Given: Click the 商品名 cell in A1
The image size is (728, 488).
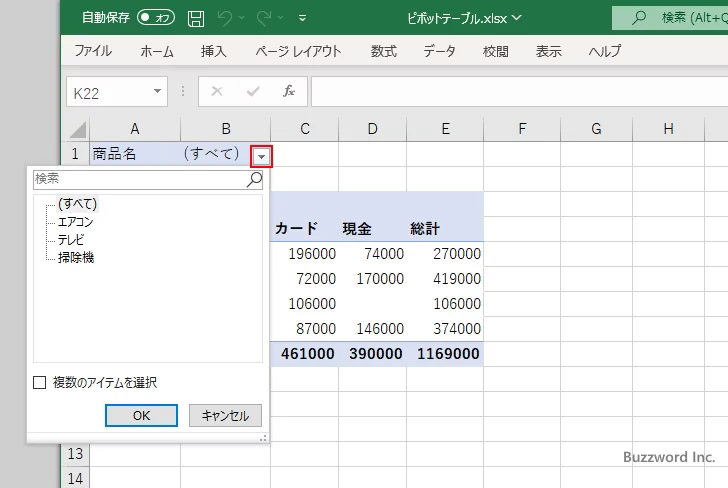Looking at the screenshot, I should tap(135, 154).
